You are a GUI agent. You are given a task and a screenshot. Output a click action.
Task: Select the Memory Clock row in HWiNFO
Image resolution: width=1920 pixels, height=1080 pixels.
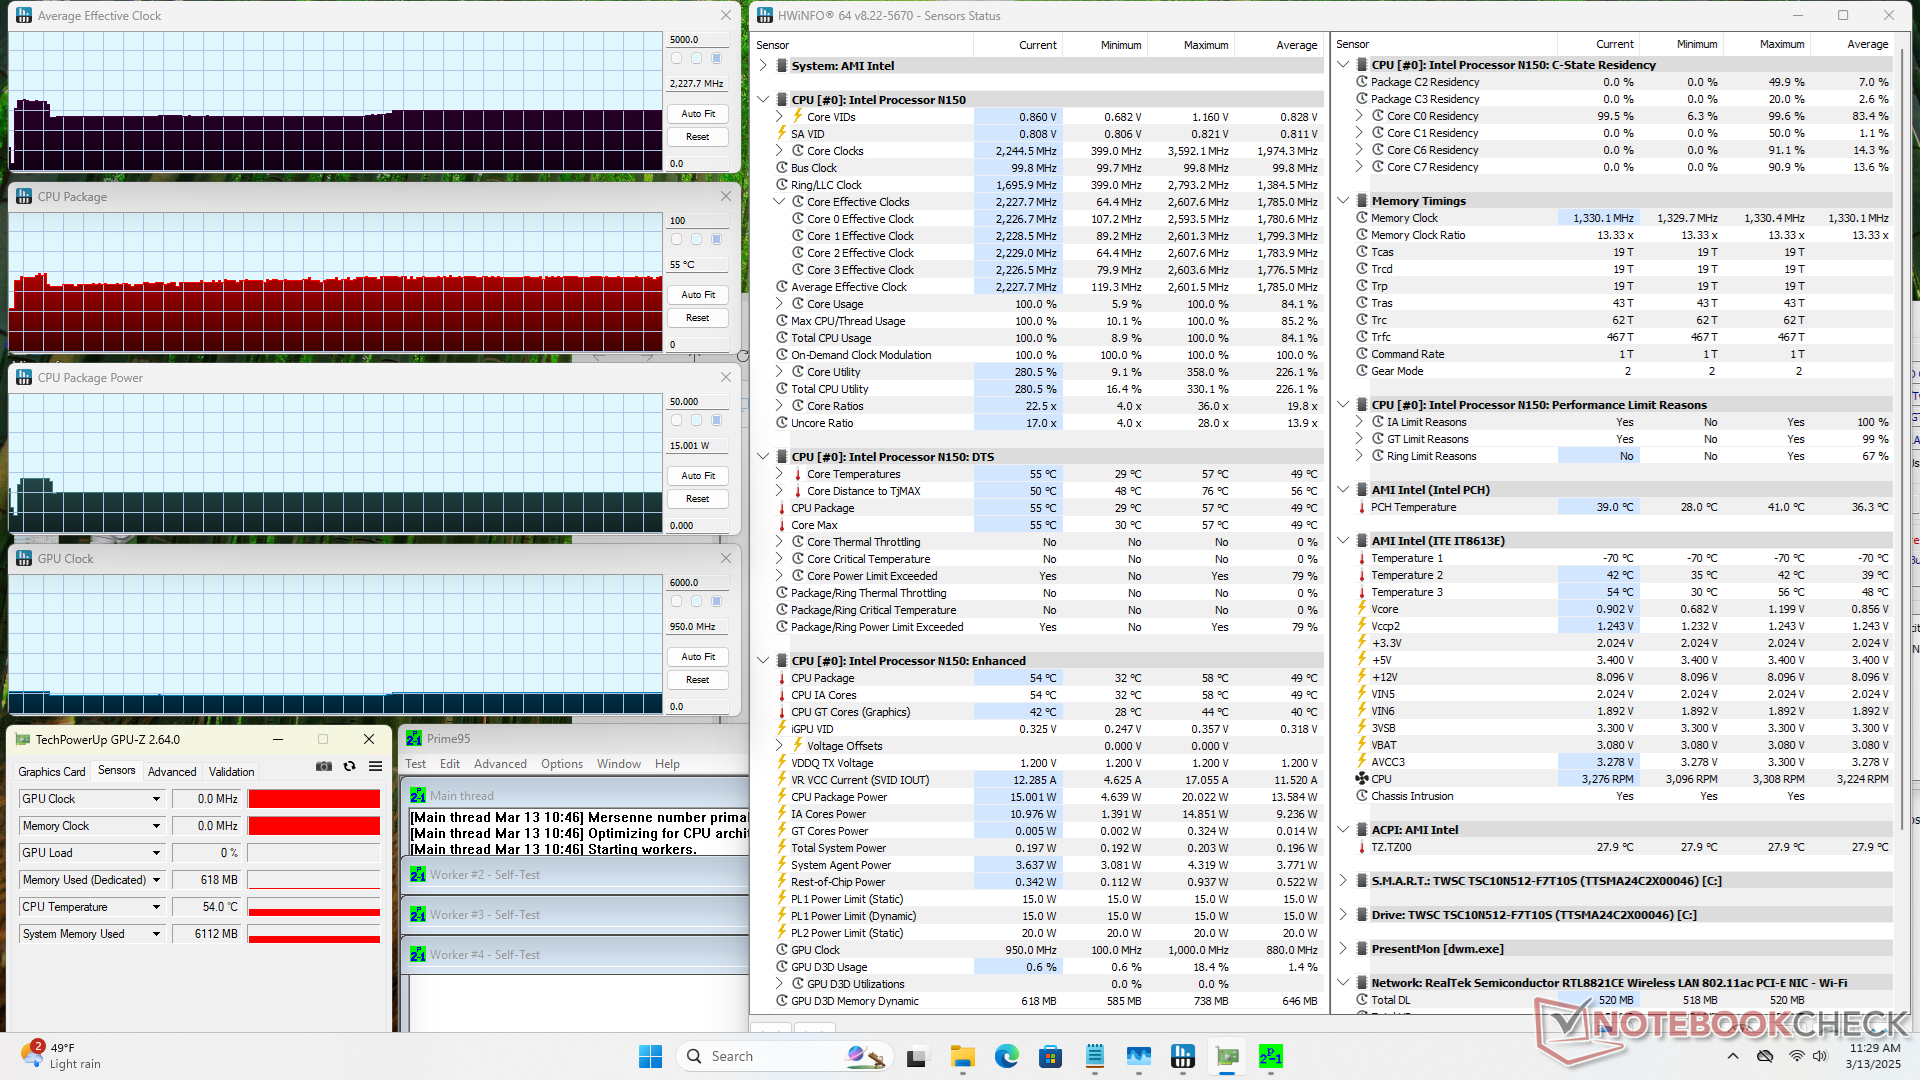click(x=1623, y=218)
